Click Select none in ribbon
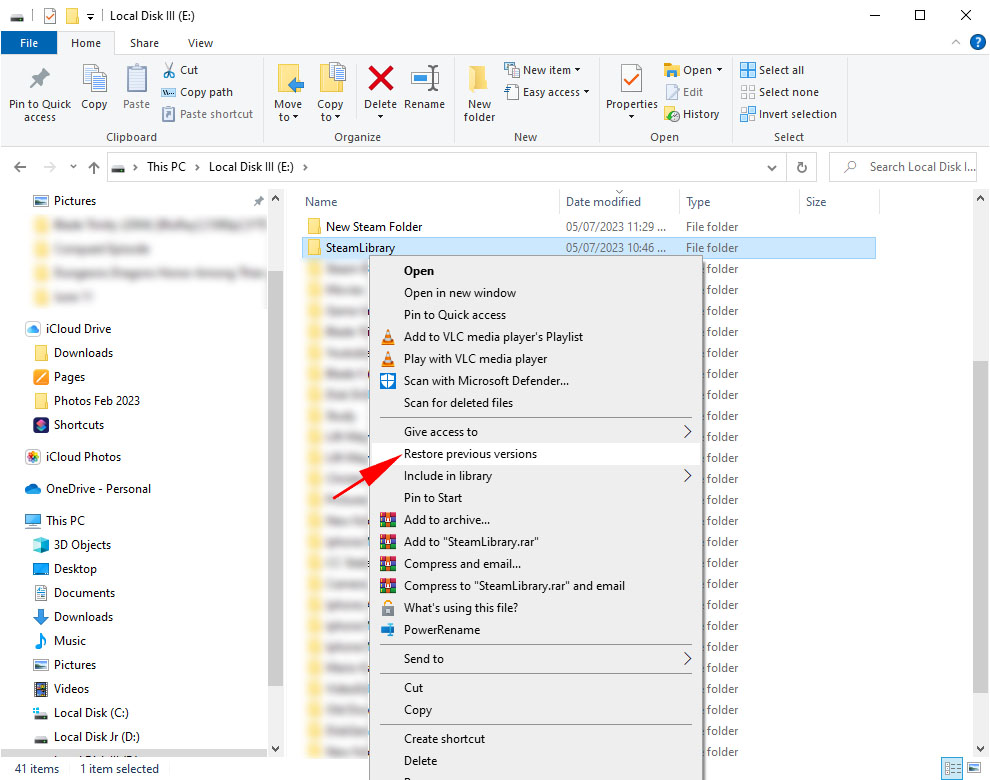990x780 pixels. pos(780,92)
